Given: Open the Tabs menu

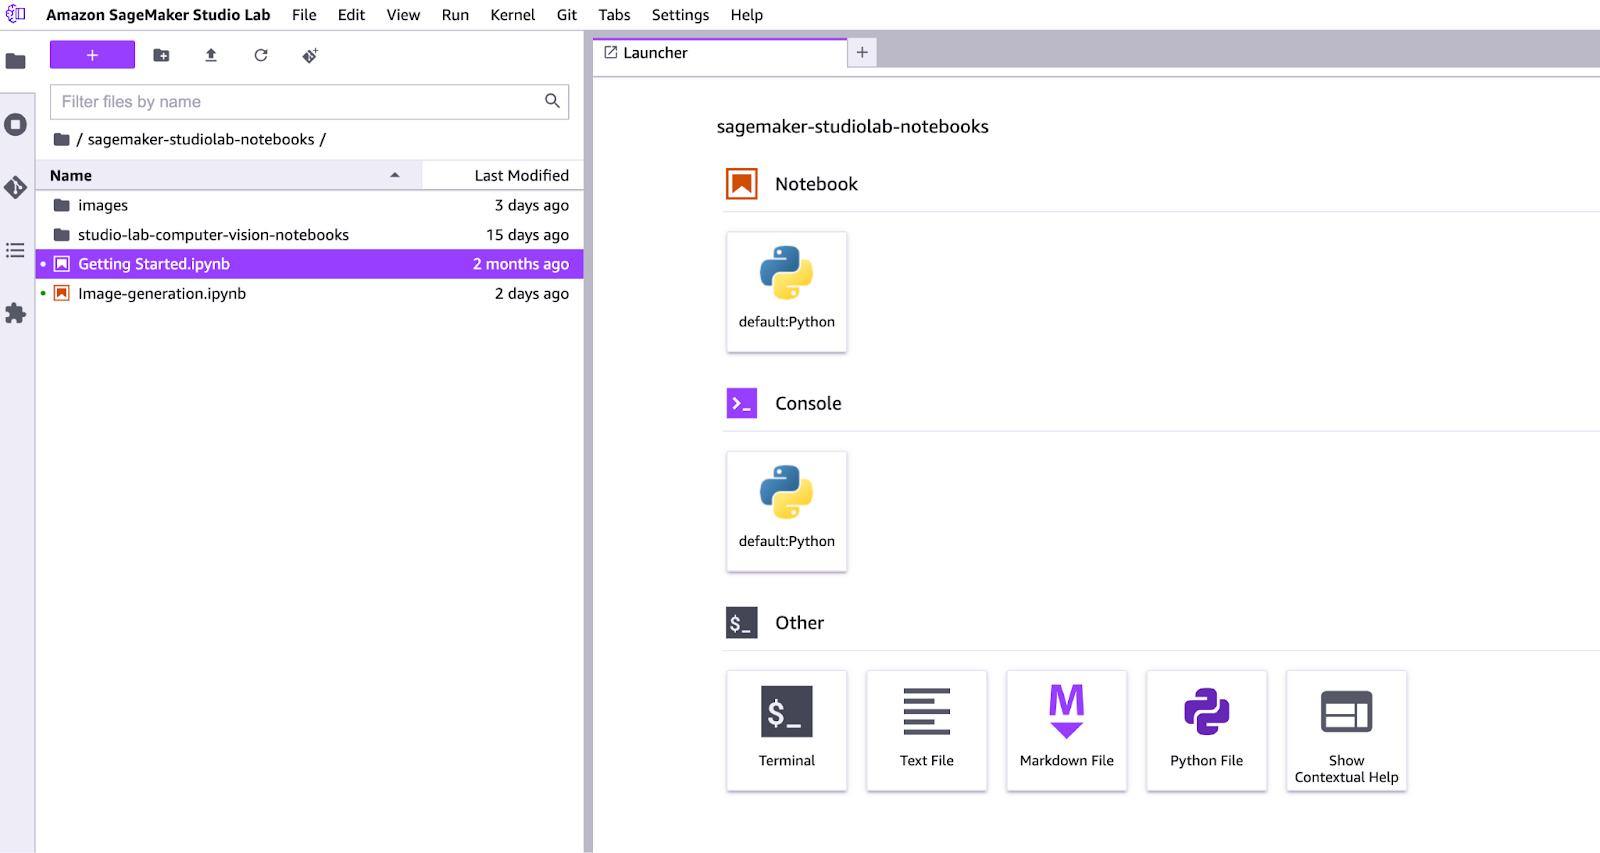Looking at the screenshot, I should [614, 15].
